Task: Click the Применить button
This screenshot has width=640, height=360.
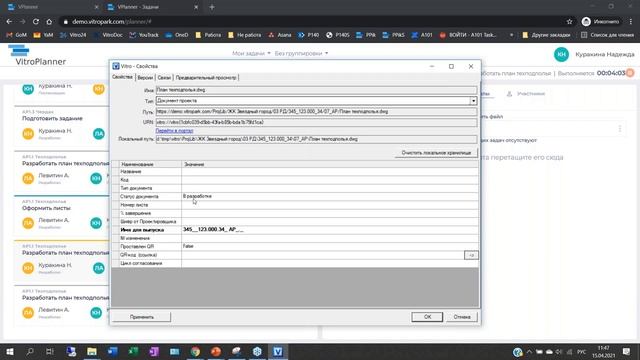Action: click(x=142, y=317)
